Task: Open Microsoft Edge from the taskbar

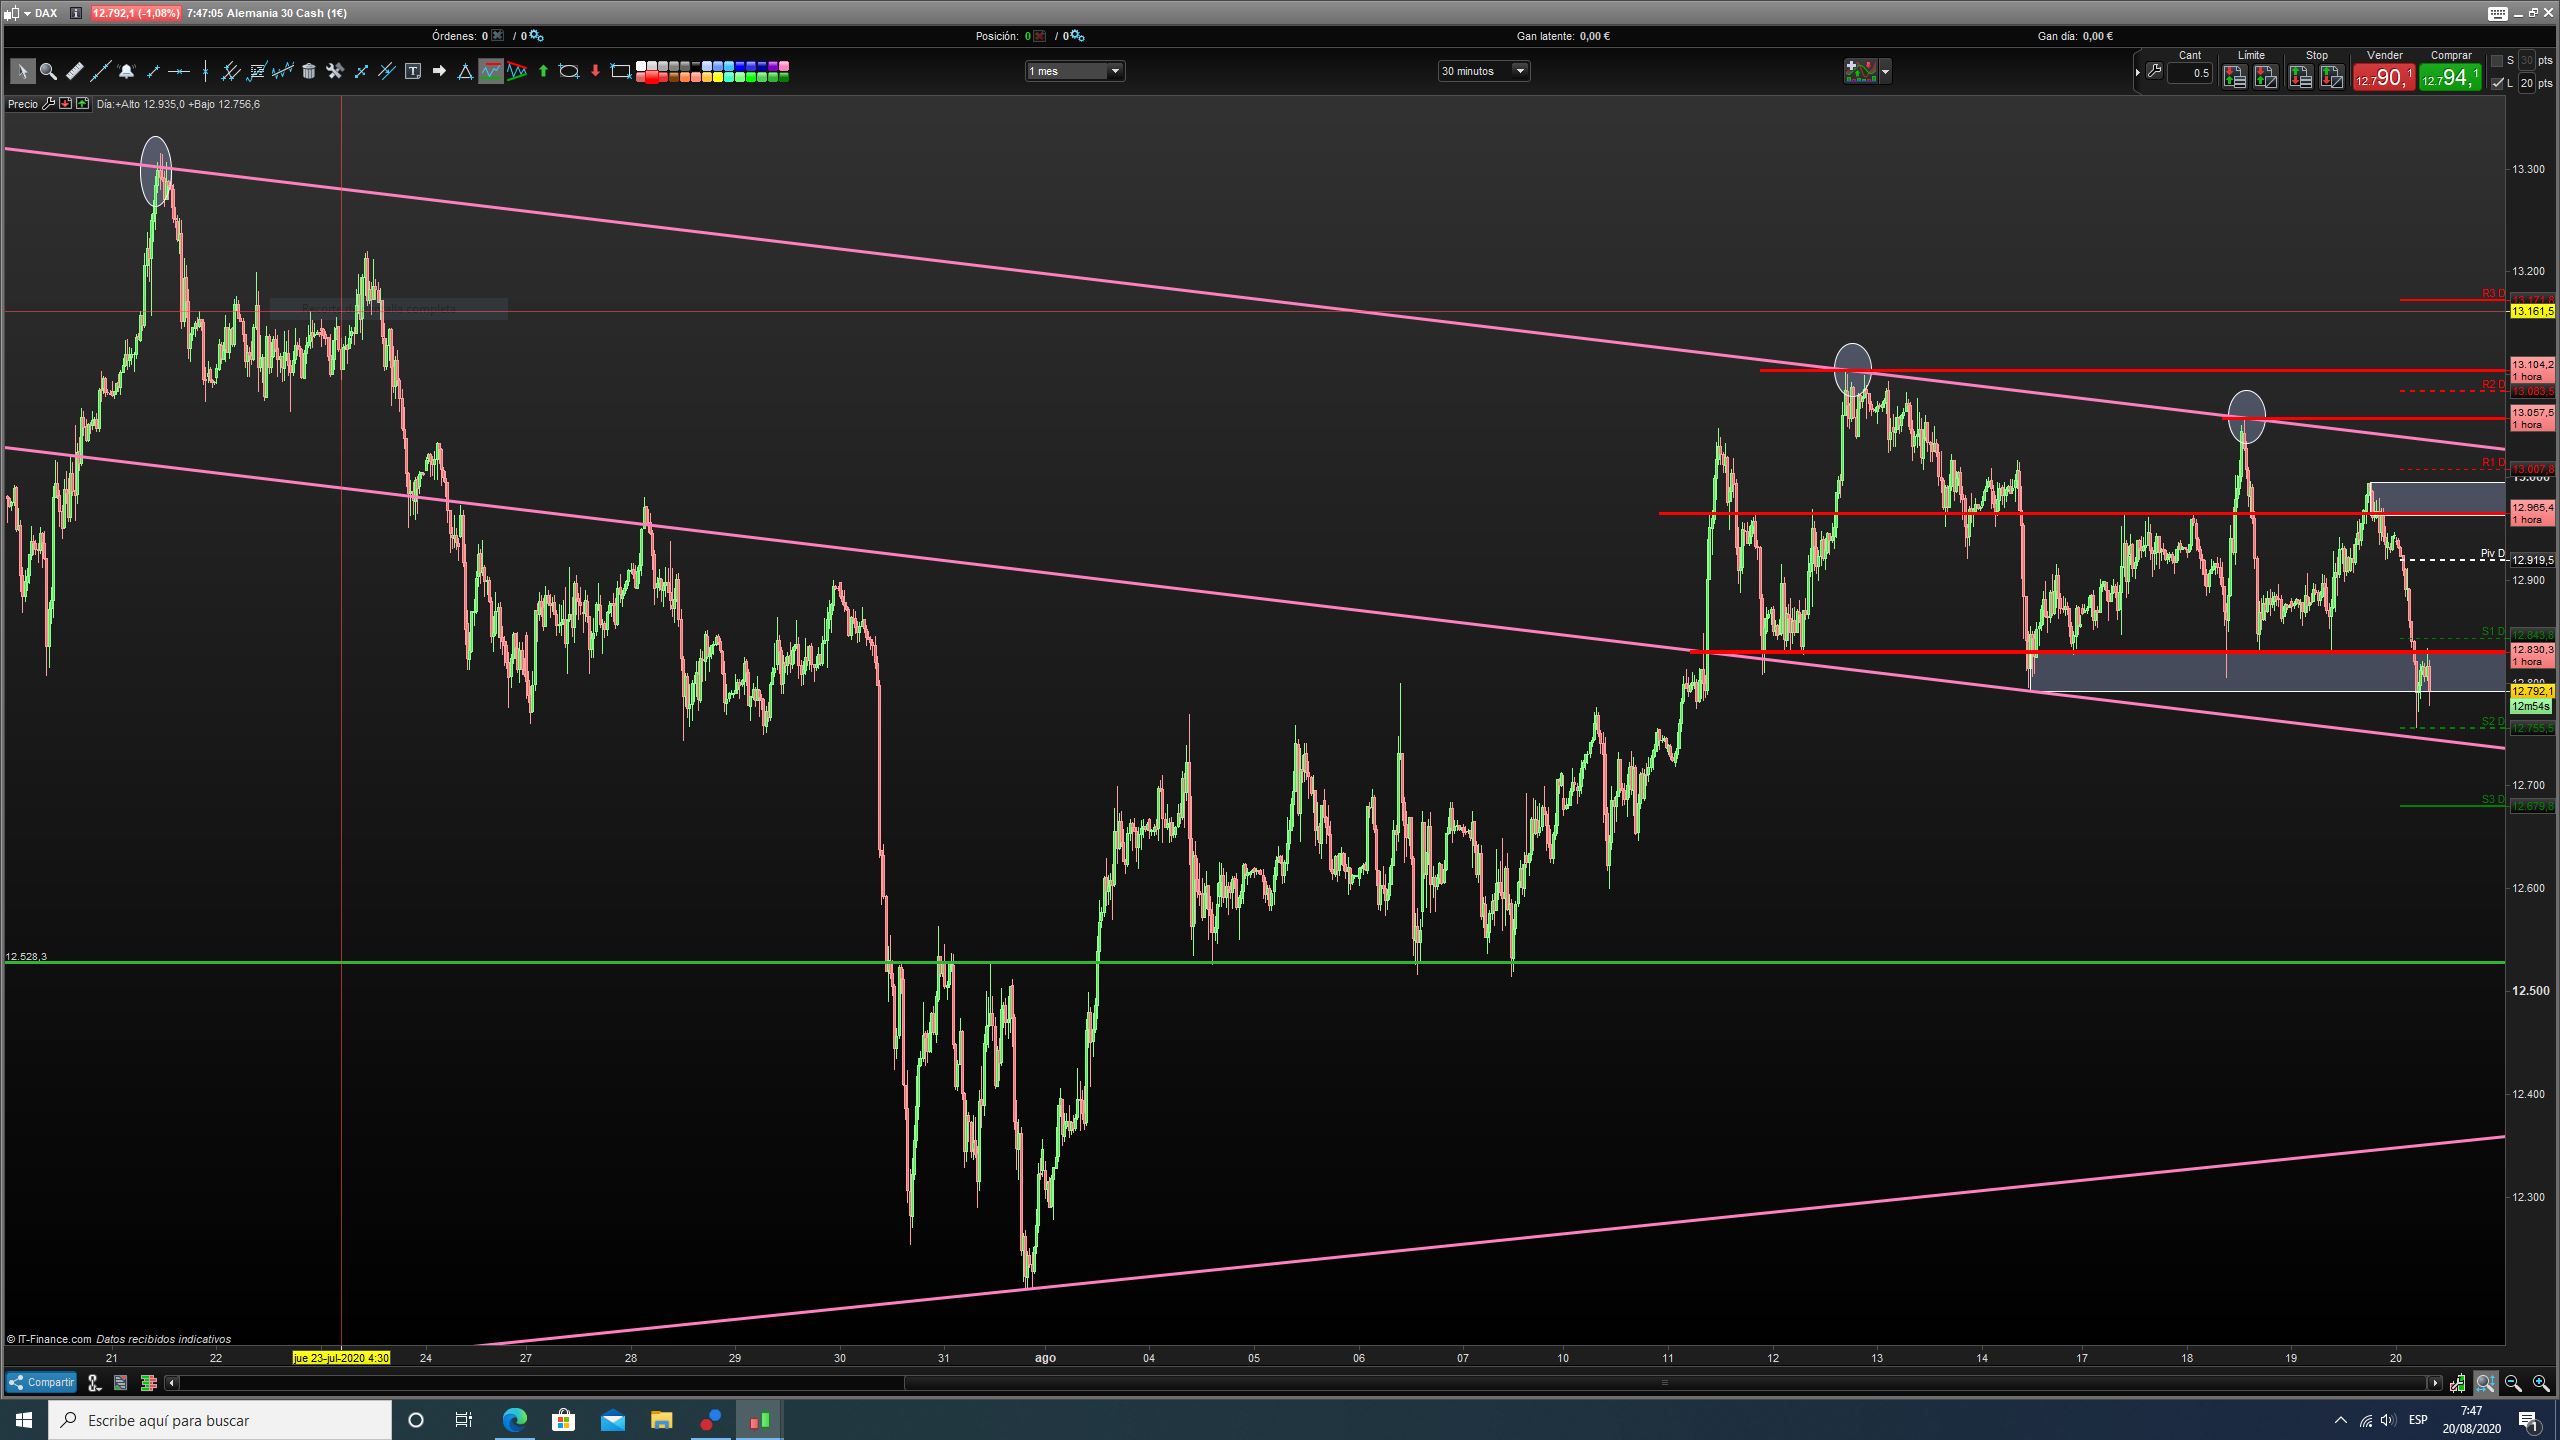Action: pos(514,1419)
